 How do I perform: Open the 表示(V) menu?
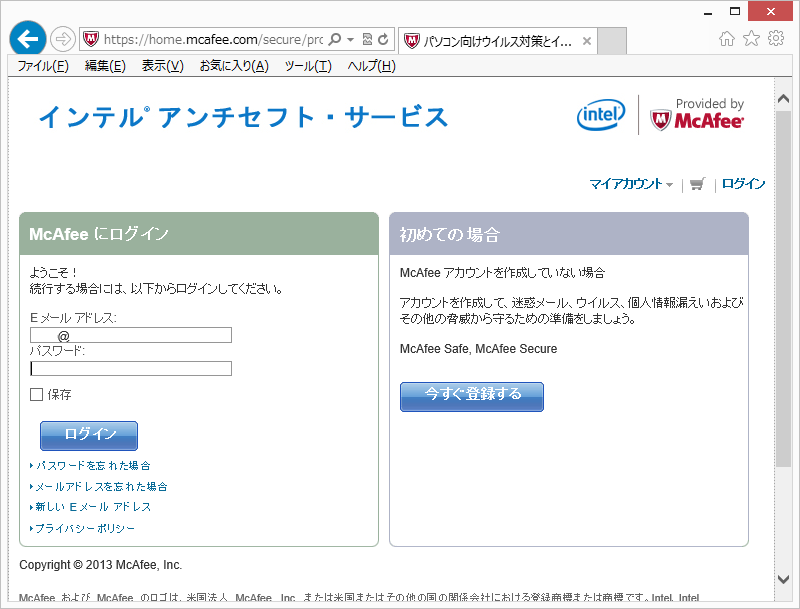pyautogui.click(x=162, y=66)
